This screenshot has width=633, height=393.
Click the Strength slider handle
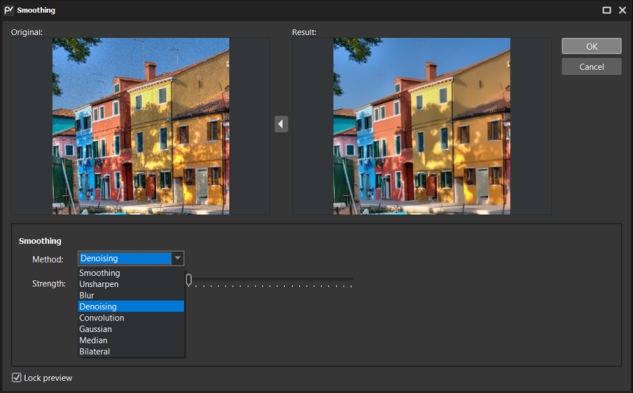click(x=189, y=280)
